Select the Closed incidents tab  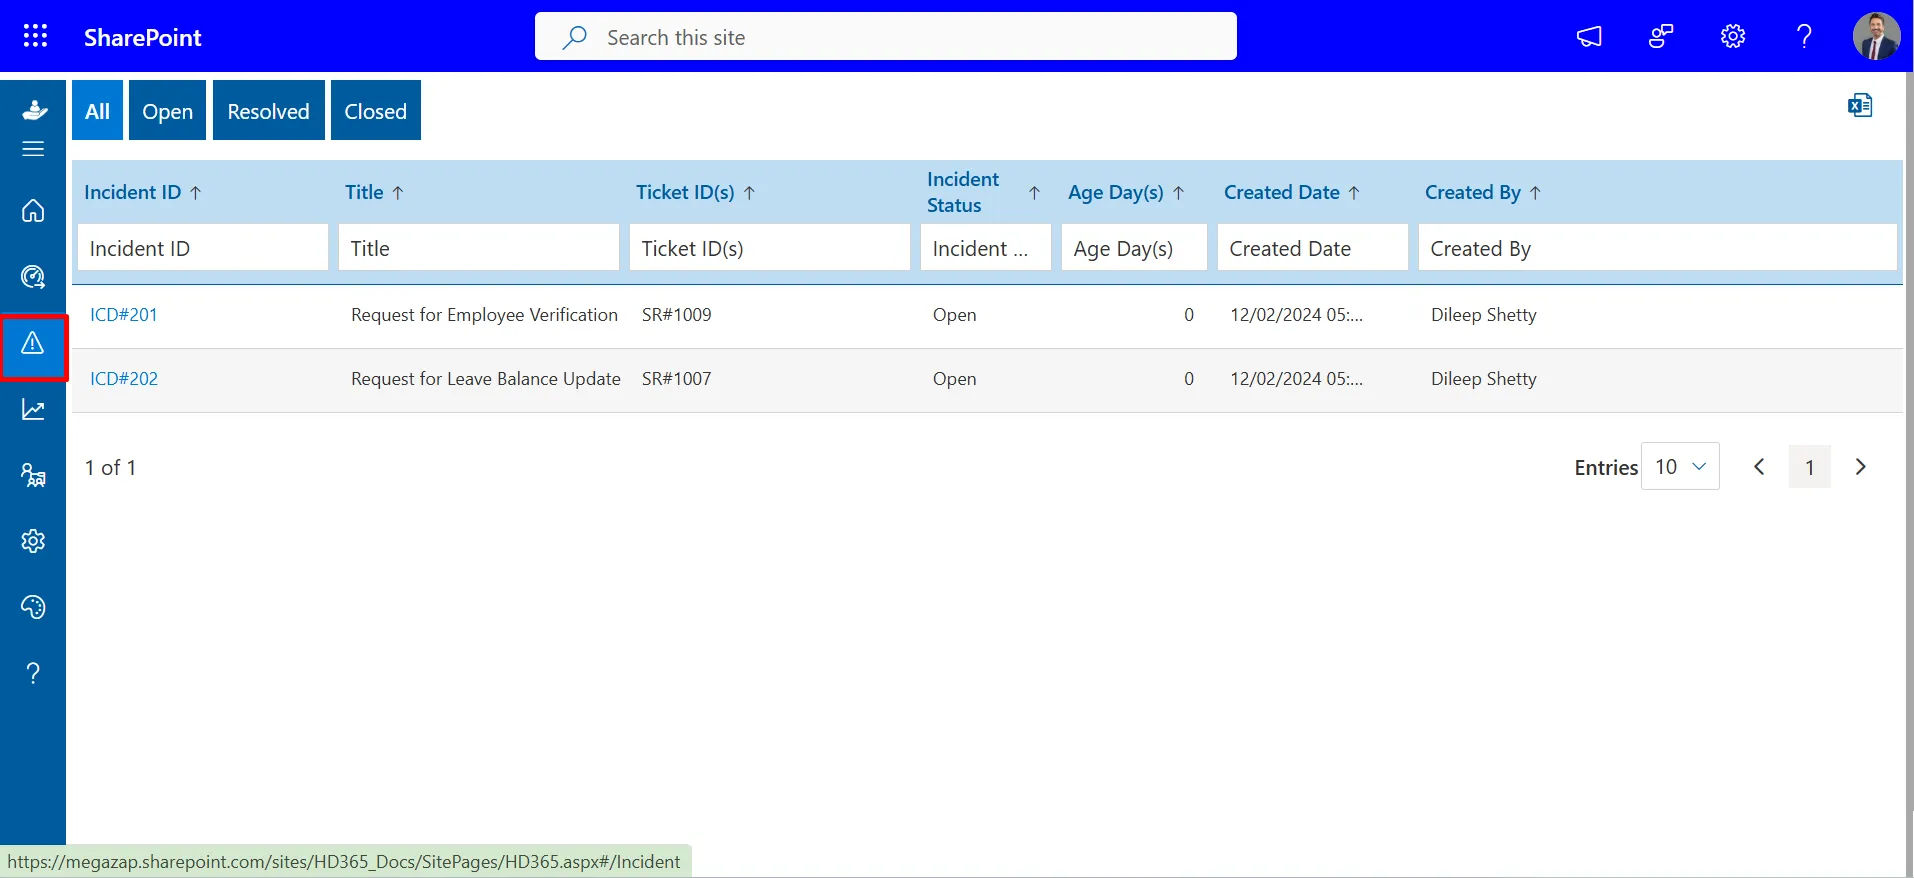click(x=376, y=110)
